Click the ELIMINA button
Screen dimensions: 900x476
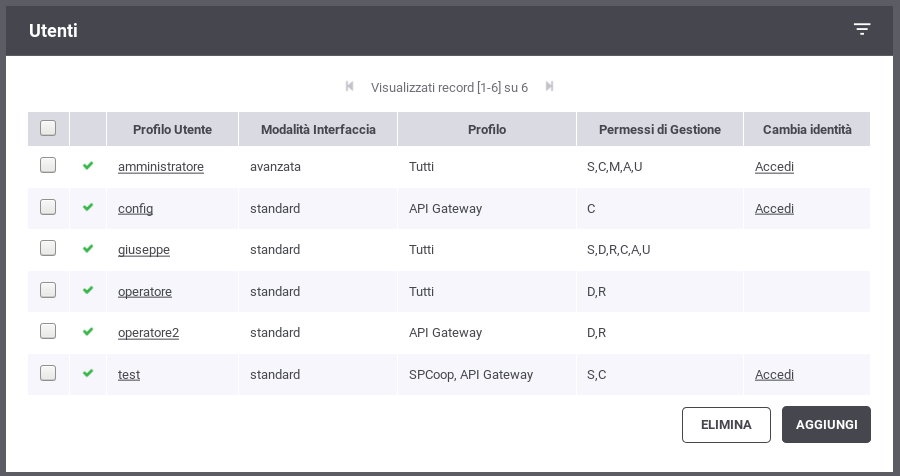click(726, 425)
